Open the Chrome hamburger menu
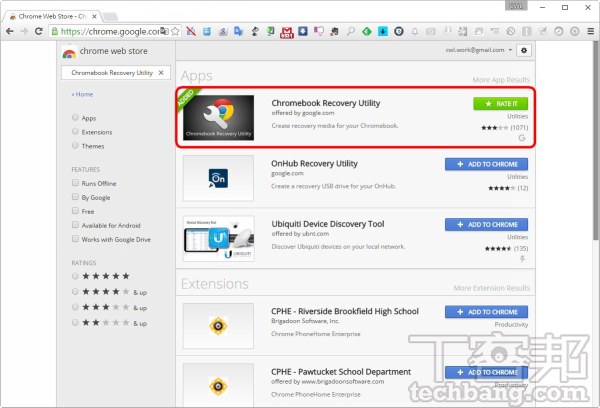The image size is (600, 408). (x=591, y=31)
